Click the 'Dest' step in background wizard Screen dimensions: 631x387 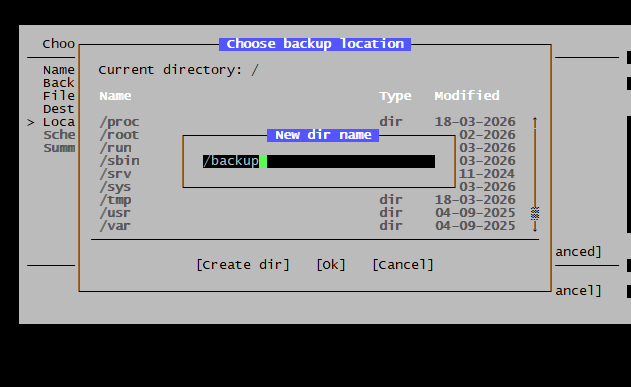[x=59, y=109]
